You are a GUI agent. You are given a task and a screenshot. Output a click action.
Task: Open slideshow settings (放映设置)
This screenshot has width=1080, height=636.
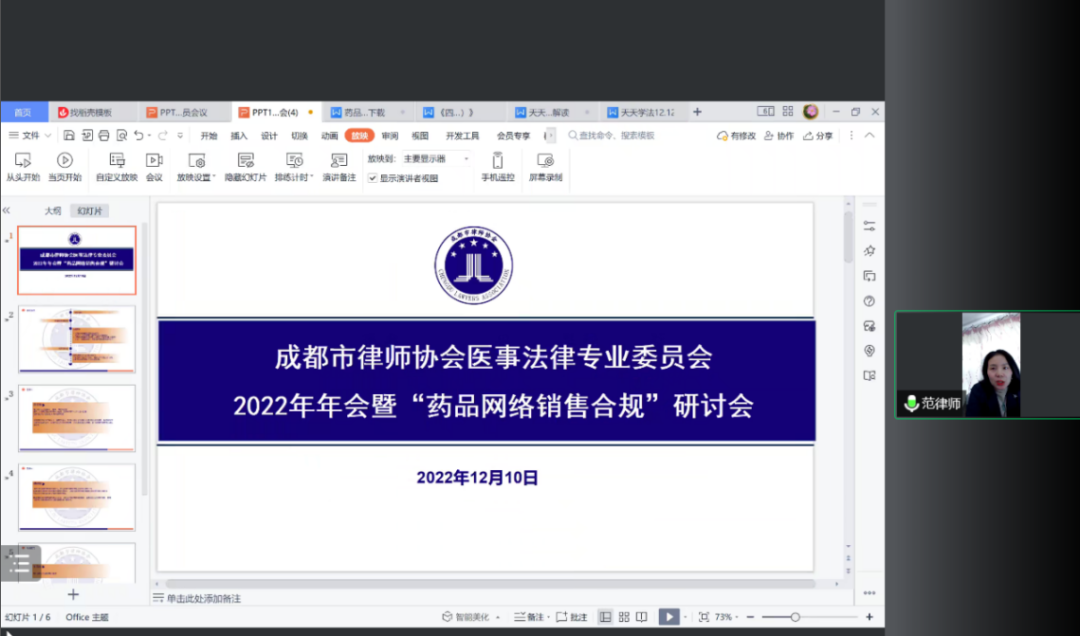pyautogui.click(x=196, y=167)
